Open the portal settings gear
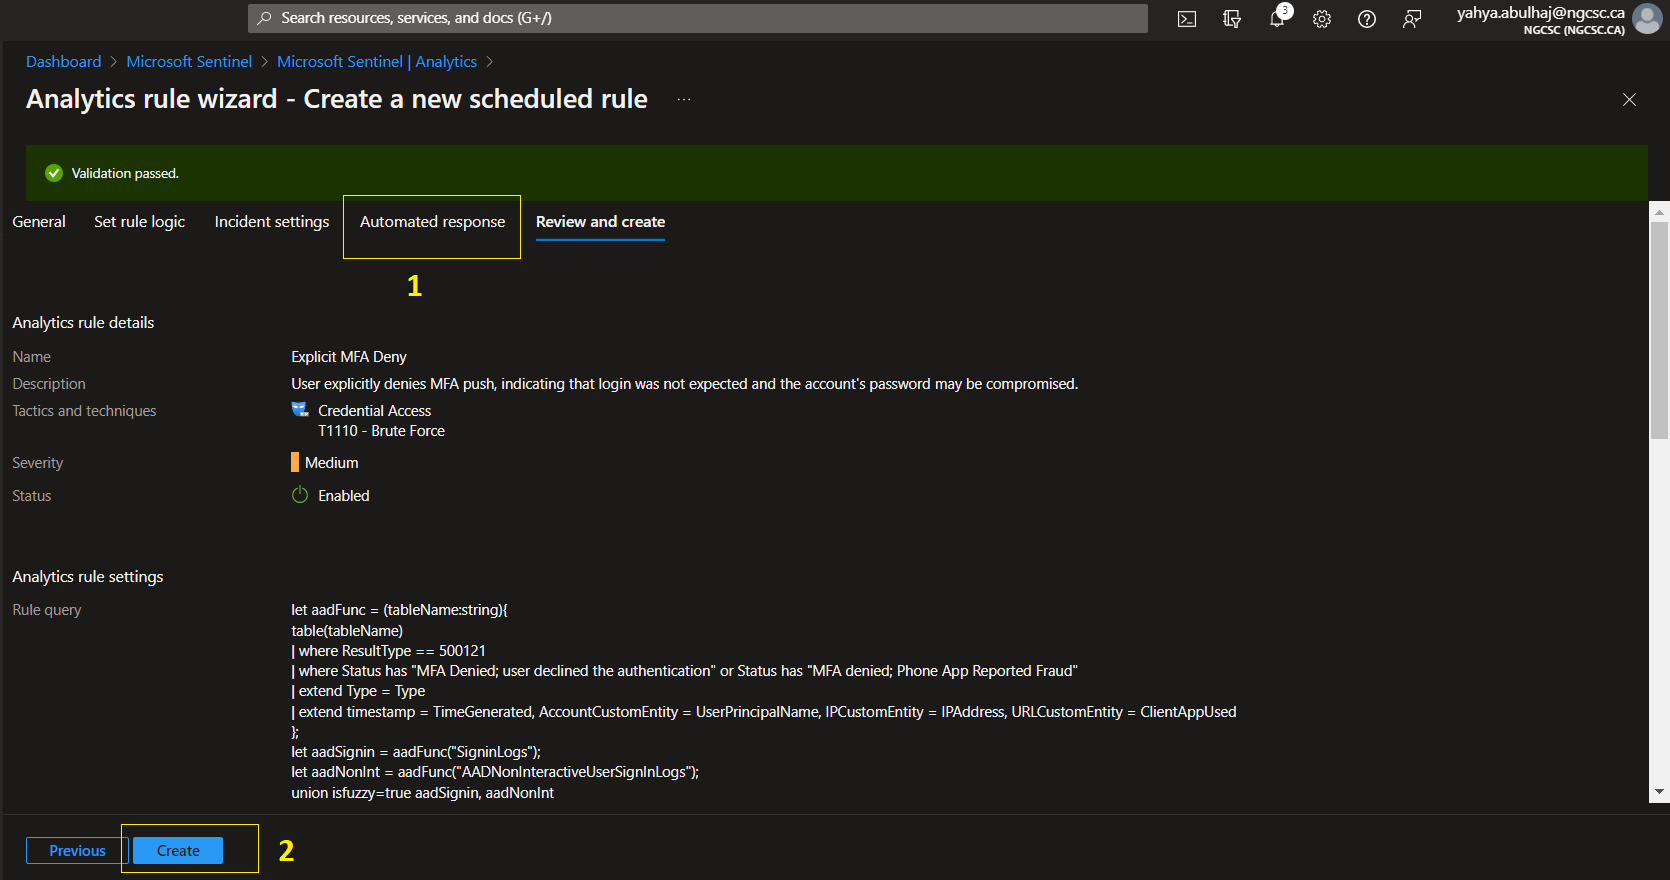Viewport: 1670px width, 880px height. pos(1322,19)
